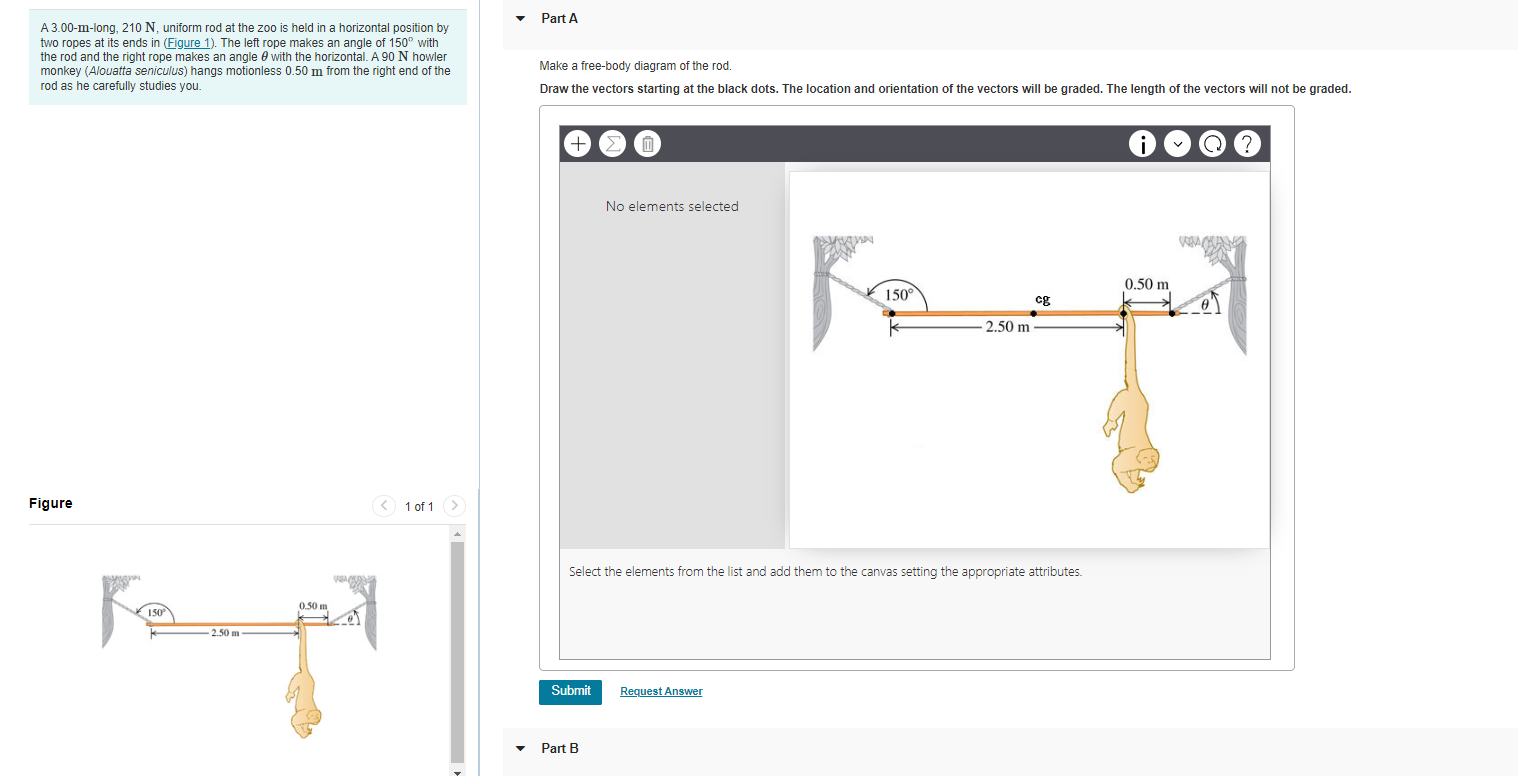Open the toolbar chevron dropdown
This screenshot has width=1525, height=776.
(1177, 143)
